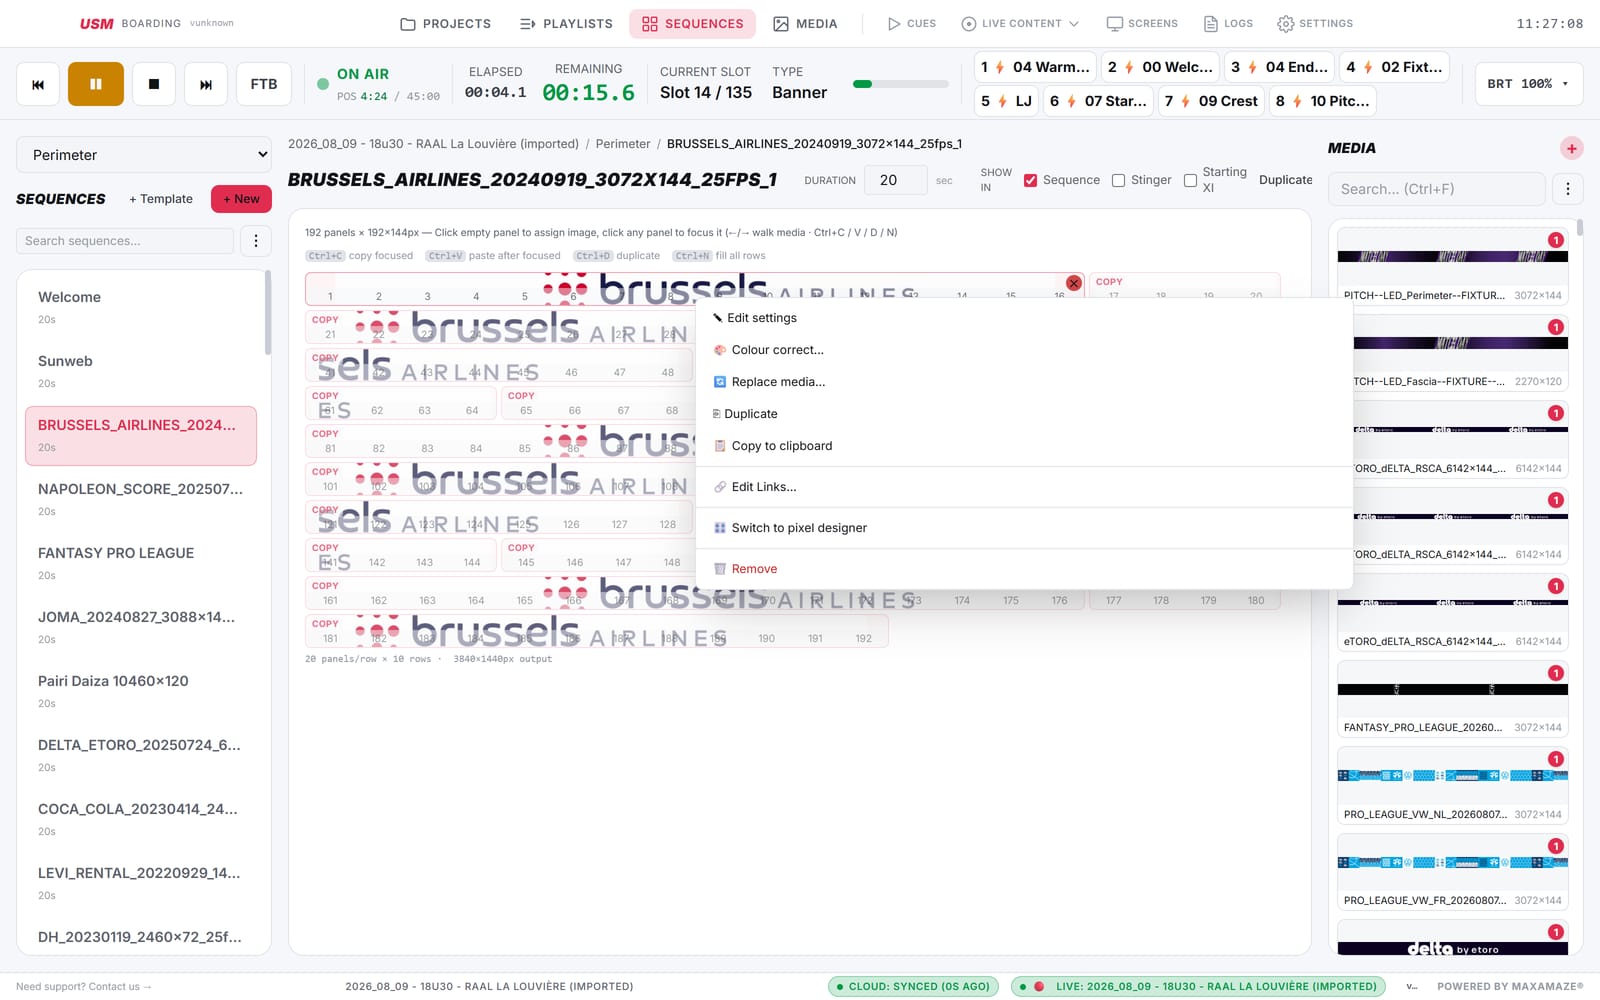Trigger cue 1 04 Warm...
Screen dimensions: 1600x1000
[1035, 67]
